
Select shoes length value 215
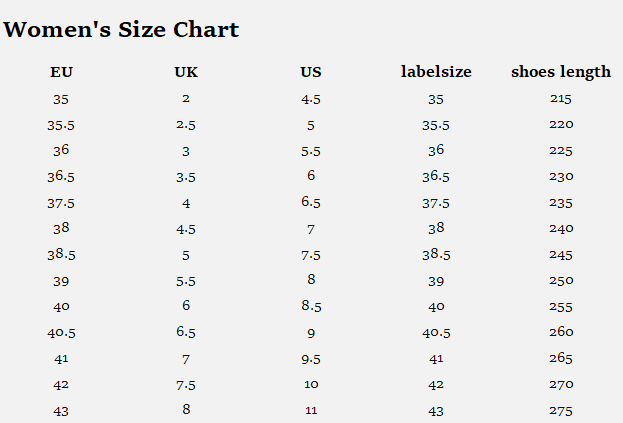click(561, 99)
